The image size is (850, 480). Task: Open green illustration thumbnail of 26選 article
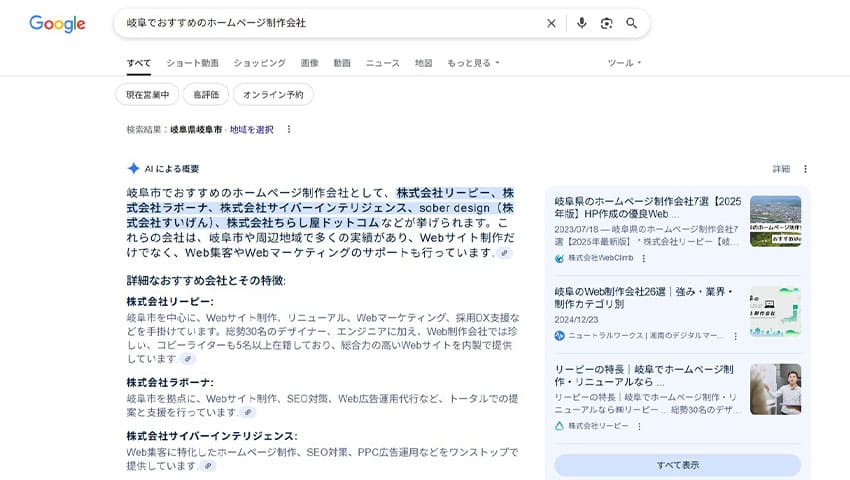775,311
